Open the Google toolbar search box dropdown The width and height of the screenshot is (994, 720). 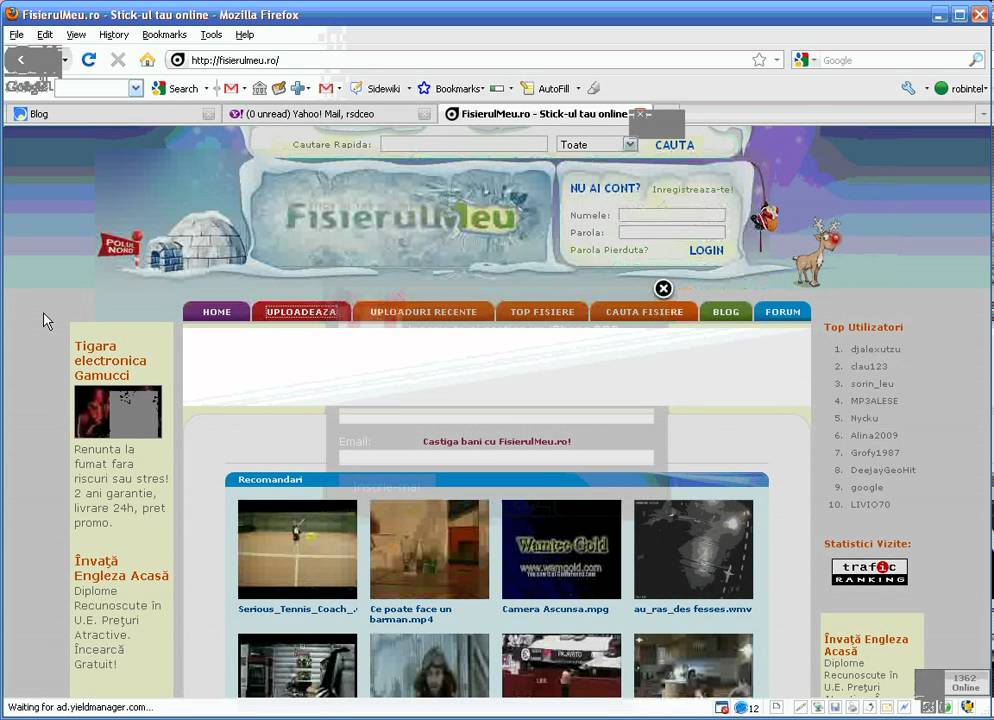[136, 89]
